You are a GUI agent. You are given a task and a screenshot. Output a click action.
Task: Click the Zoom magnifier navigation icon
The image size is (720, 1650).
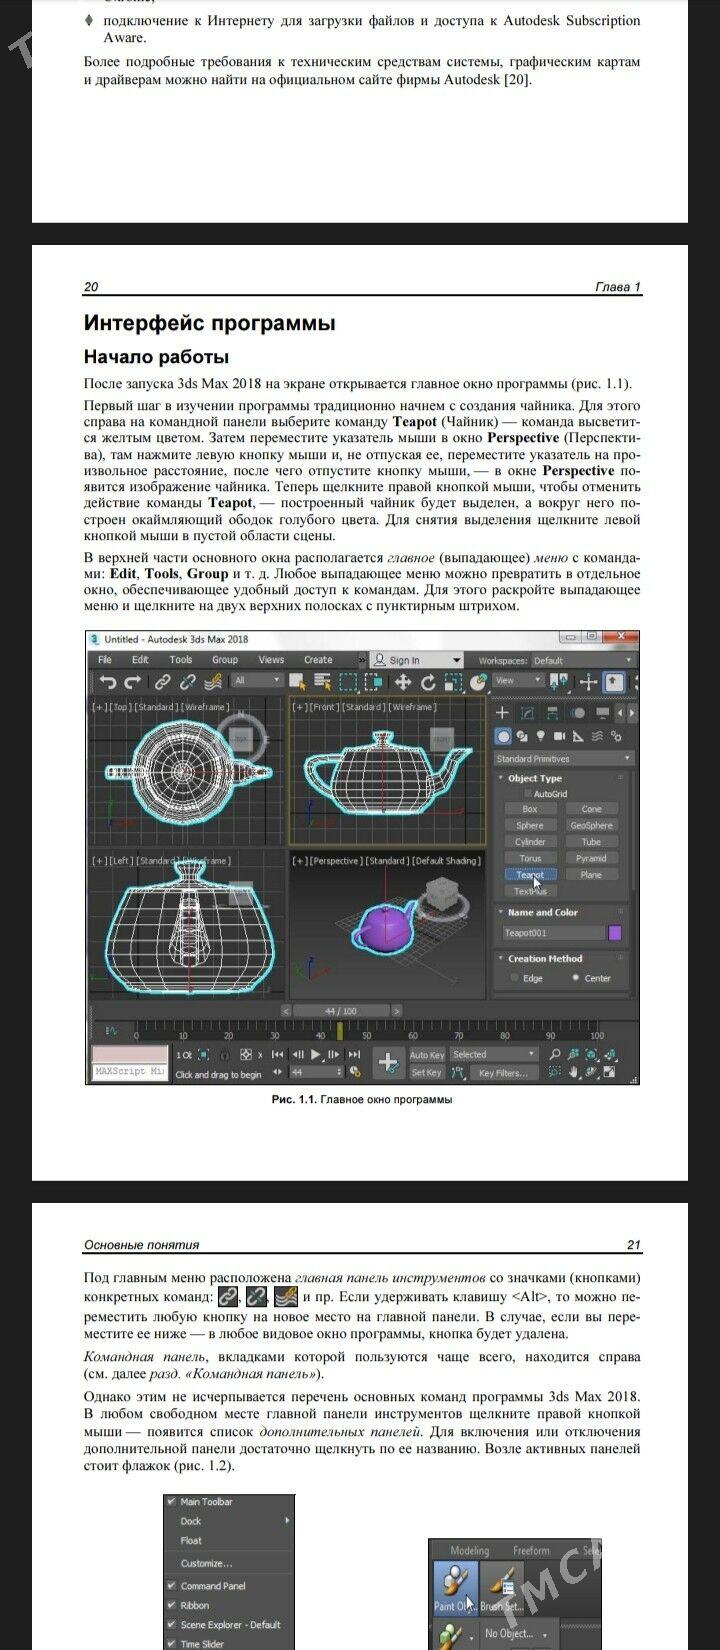click(x=556, y=1054)
